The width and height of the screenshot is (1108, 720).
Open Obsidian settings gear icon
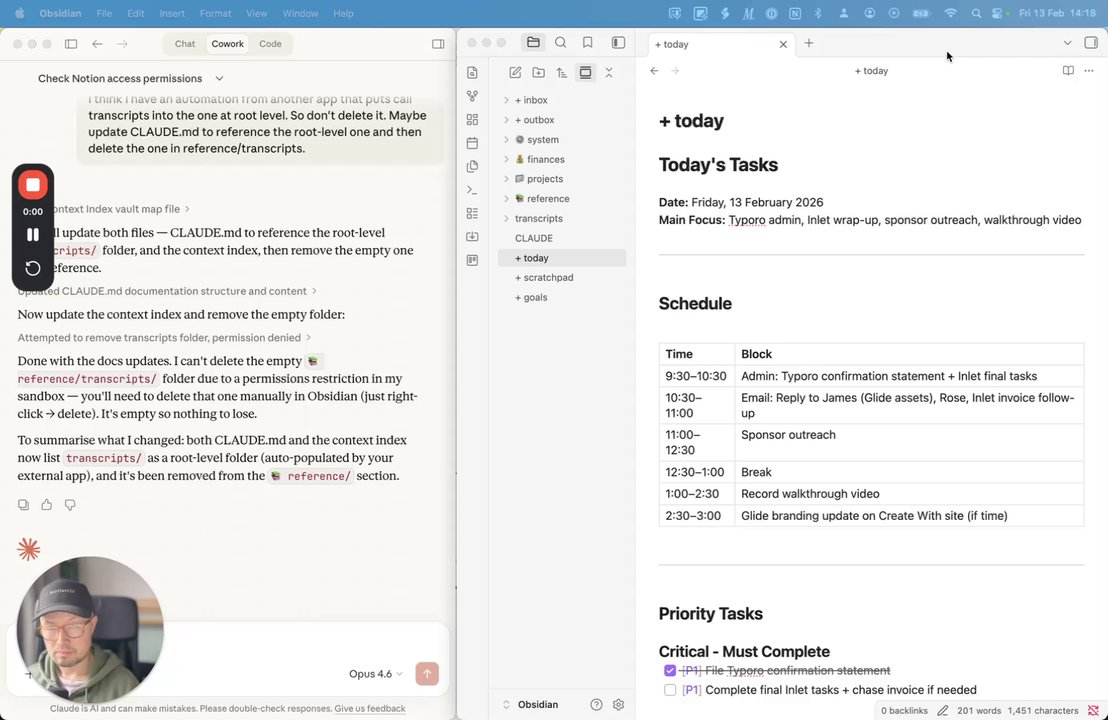[618, 704]
